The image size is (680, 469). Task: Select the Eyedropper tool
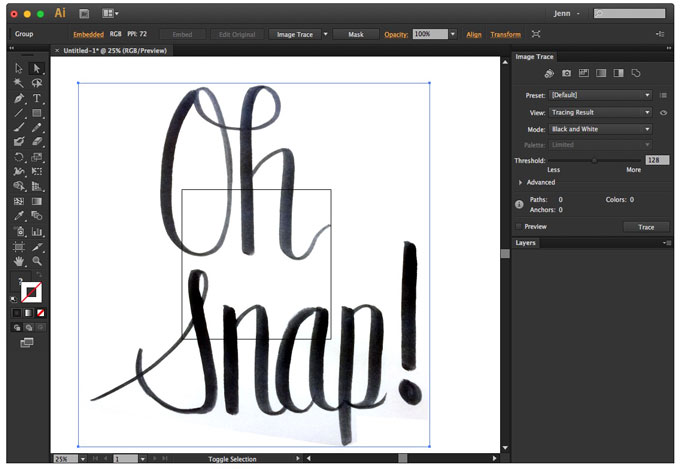(x=19, y=216)
